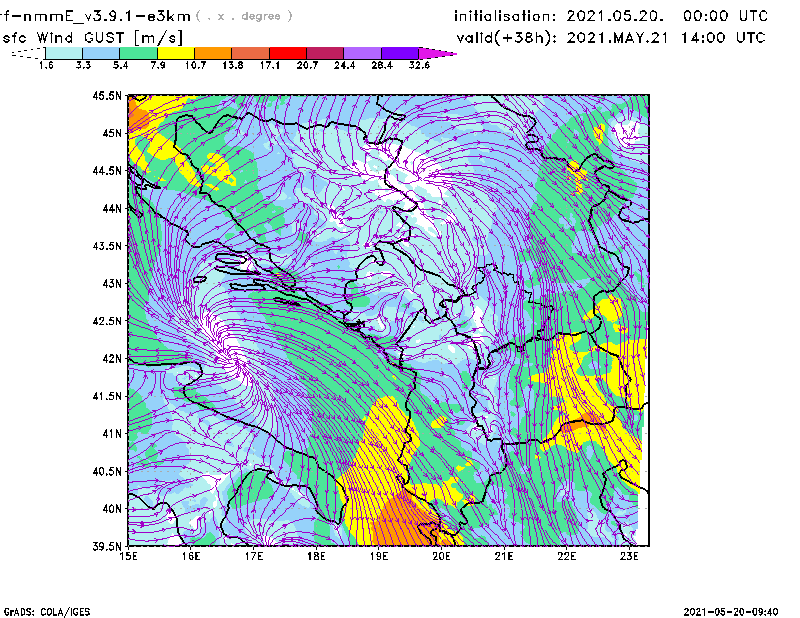The image size is (800, 618).
Task: Click the '24.4' colorbar value
Action: tap(344, 65)
